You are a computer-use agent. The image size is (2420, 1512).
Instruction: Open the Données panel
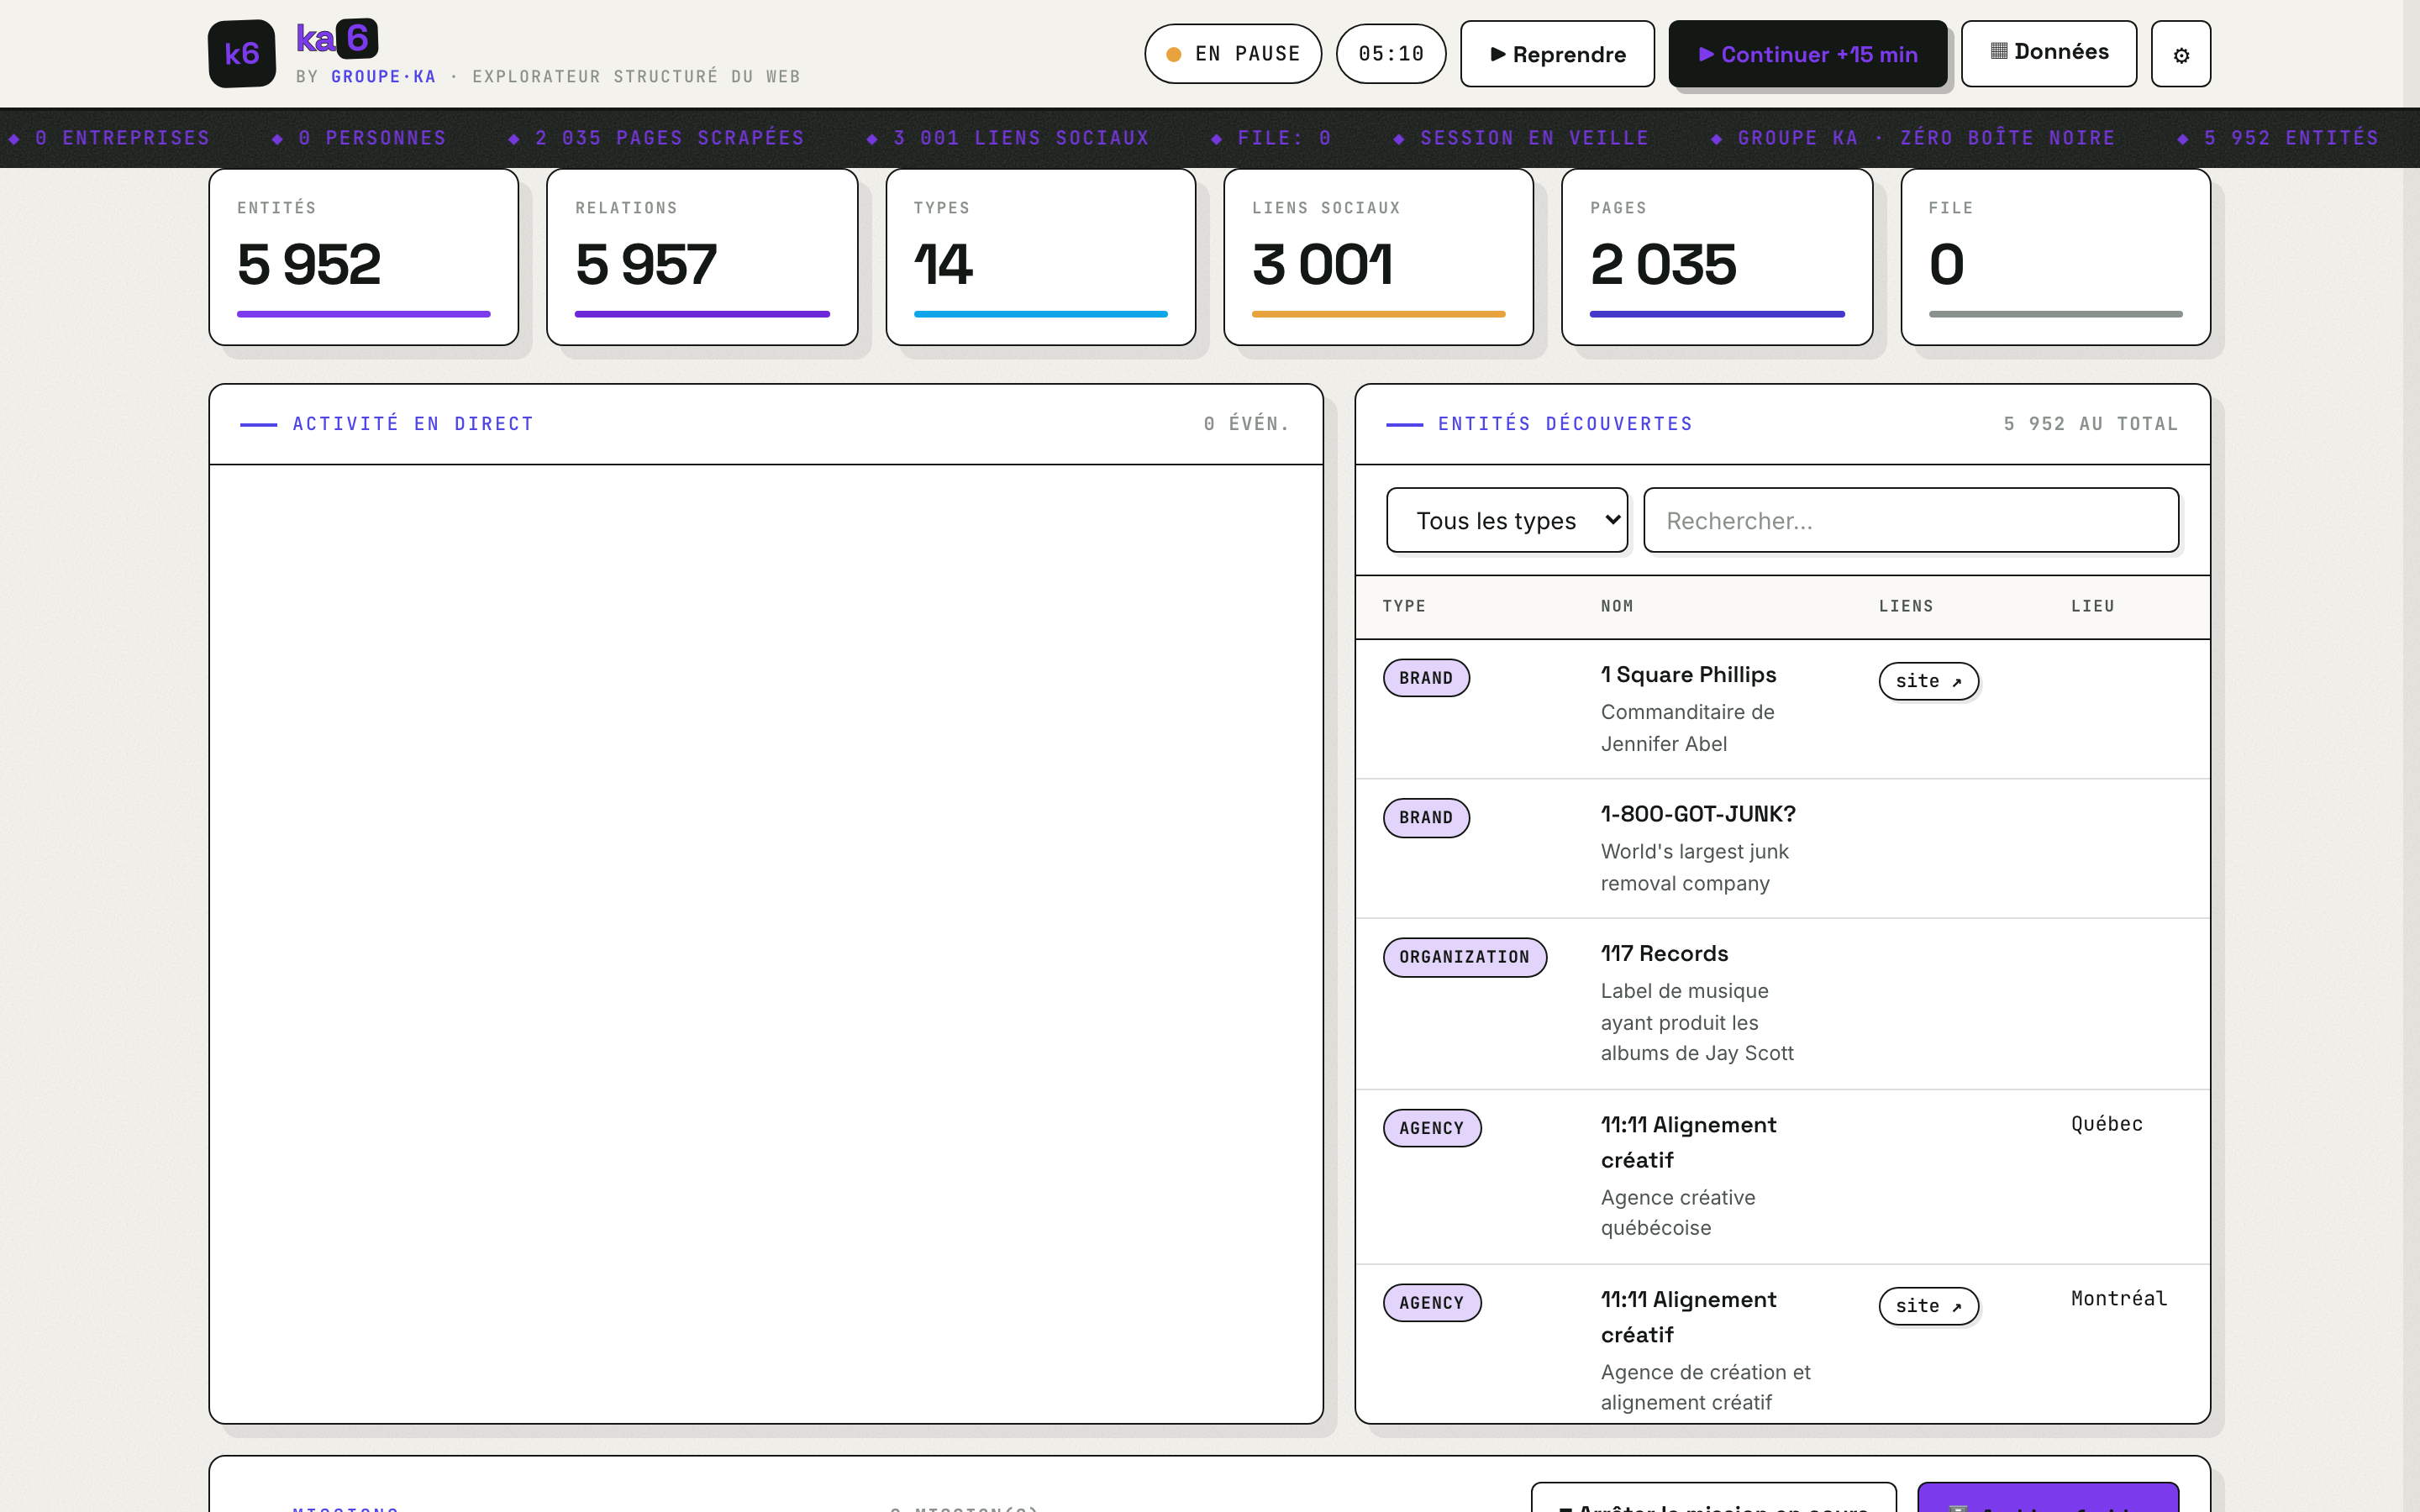(2049, 53)
